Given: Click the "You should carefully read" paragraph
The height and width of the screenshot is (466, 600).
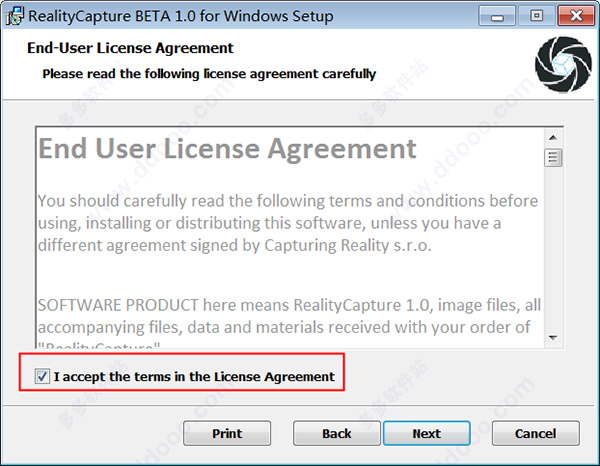Looking at the screenshot, I should (x=288, y=222).
